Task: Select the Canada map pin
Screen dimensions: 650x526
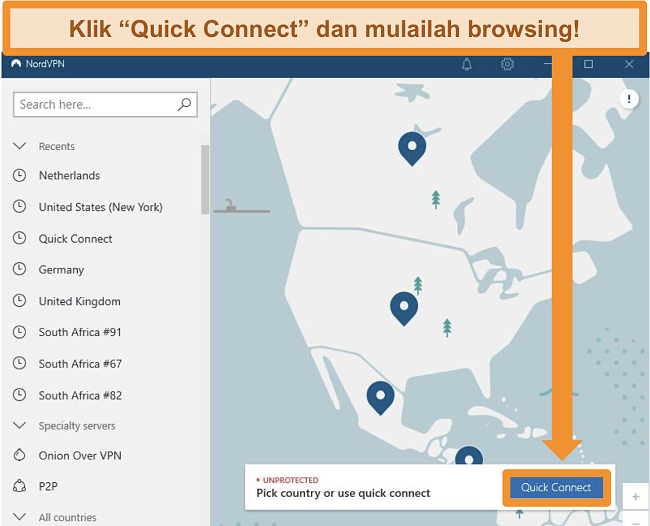Action: coord(412,149)
